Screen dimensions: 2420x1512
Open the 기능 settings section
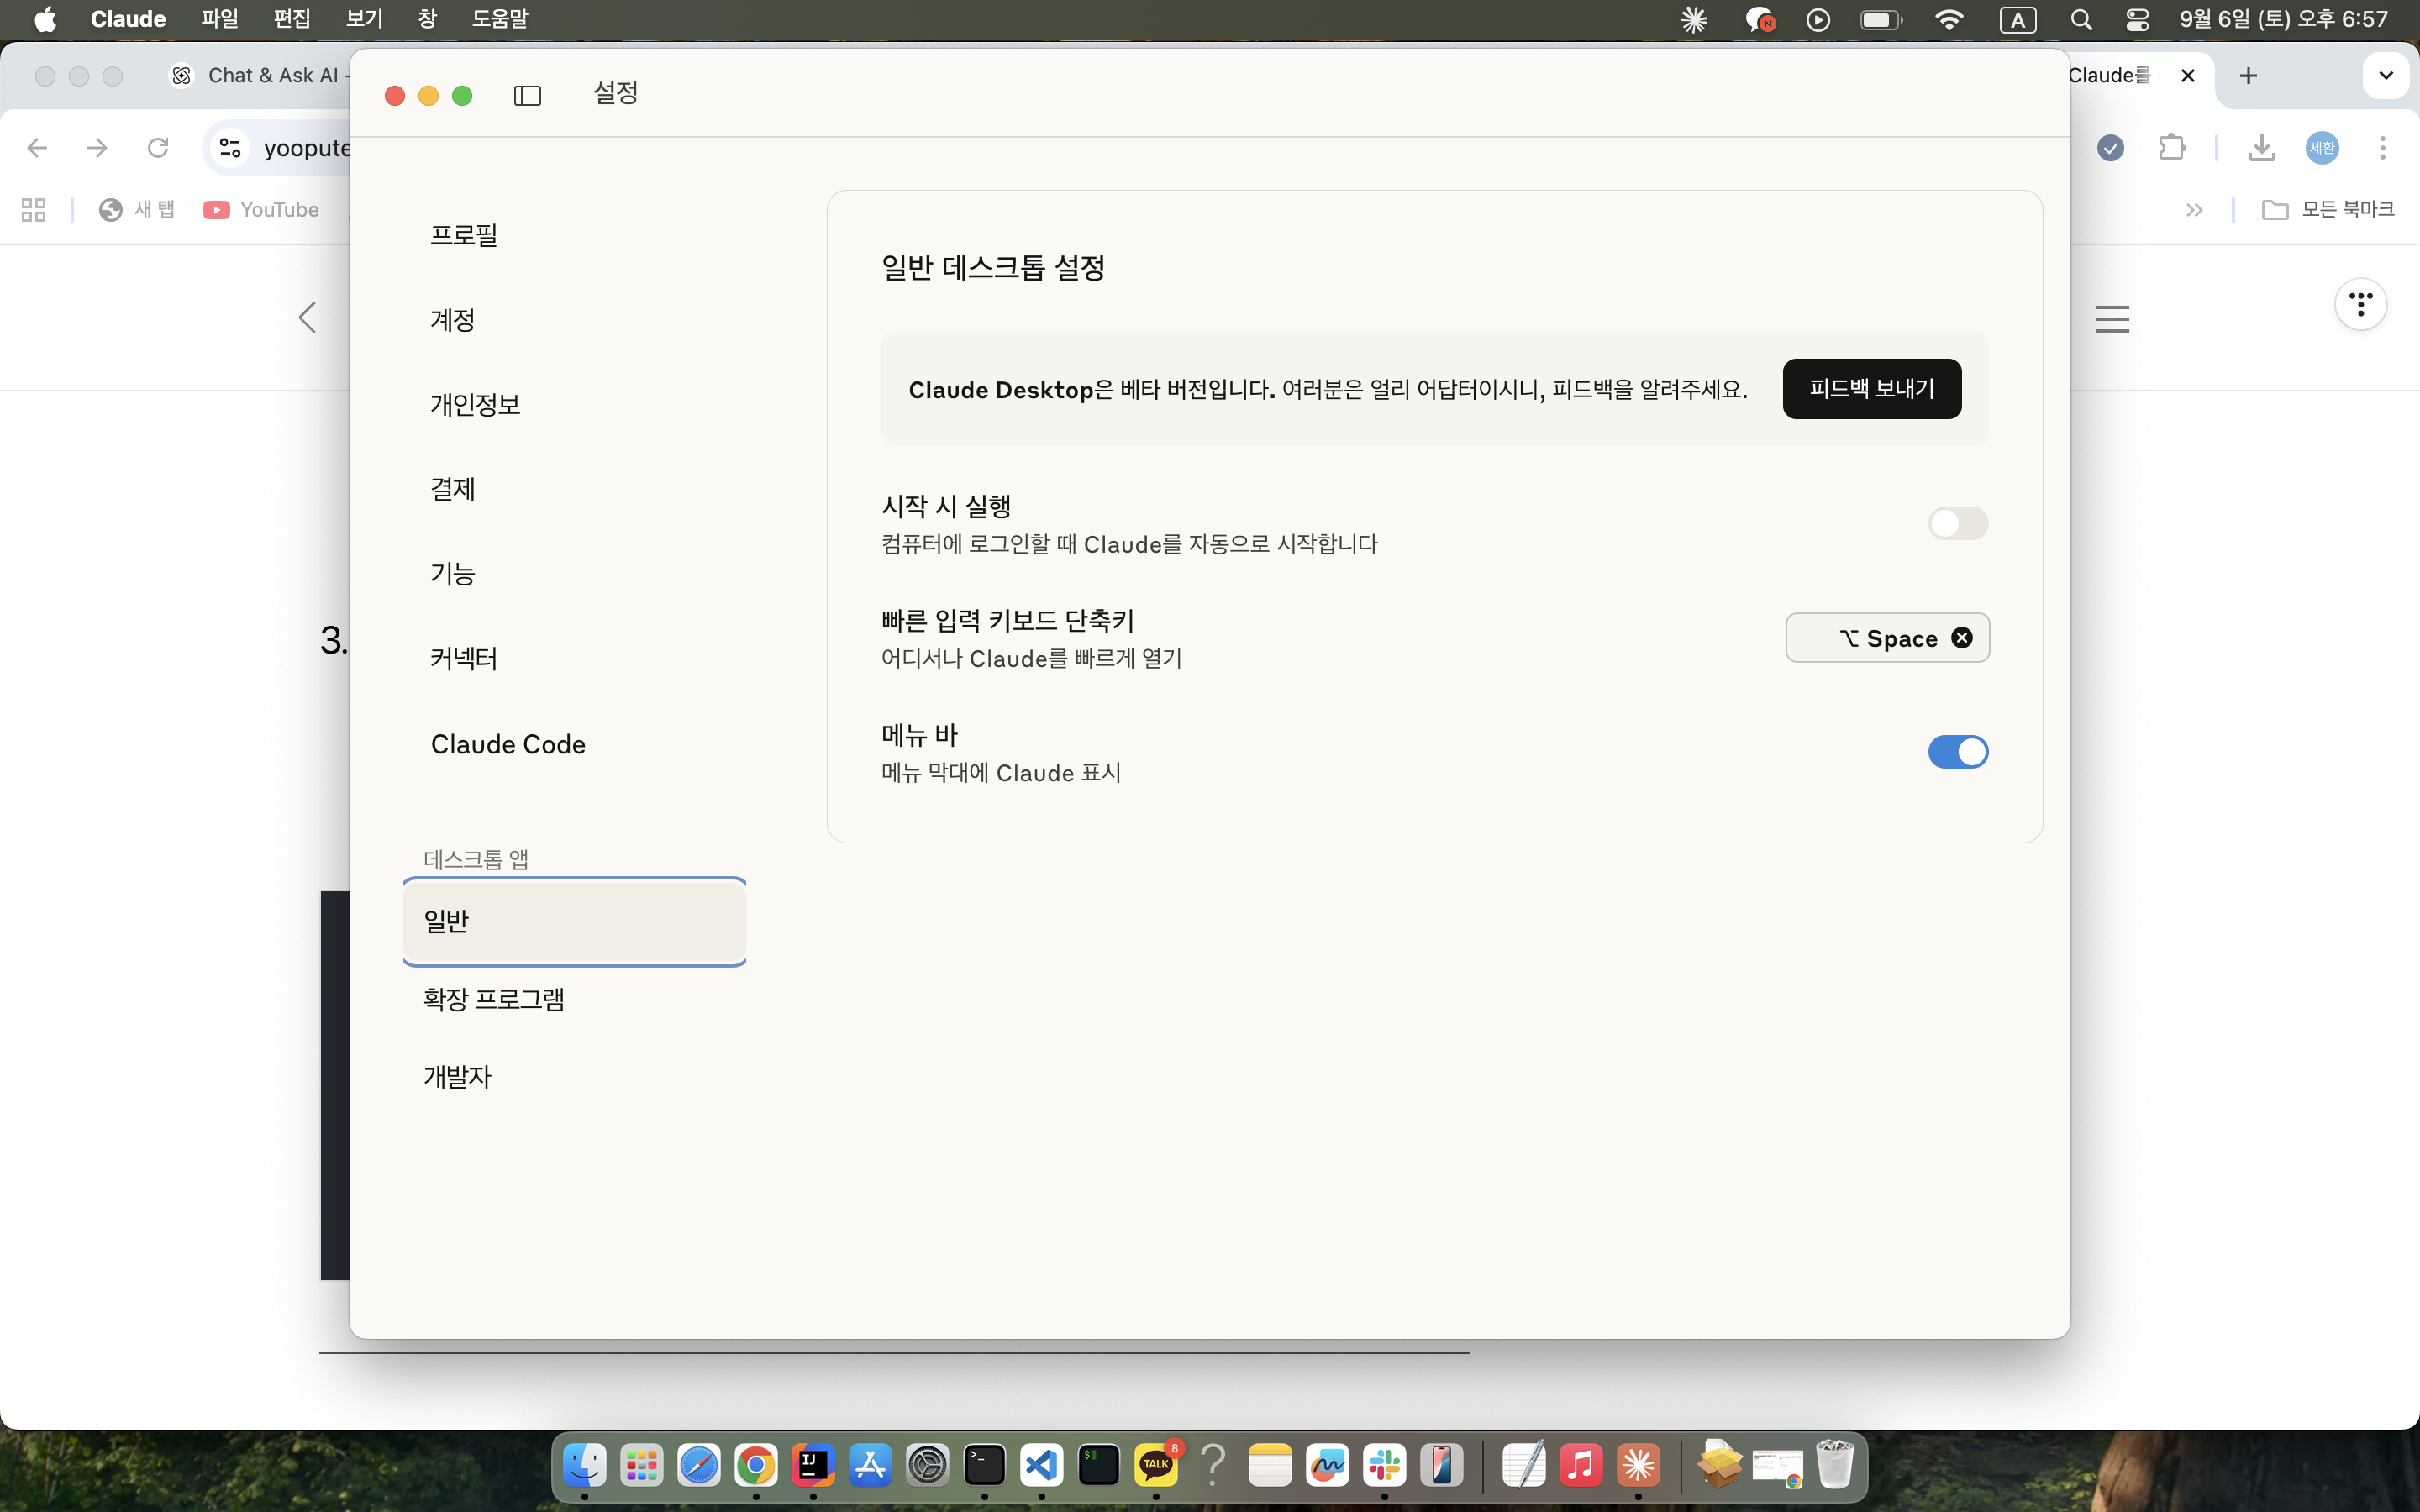(453, 574)
